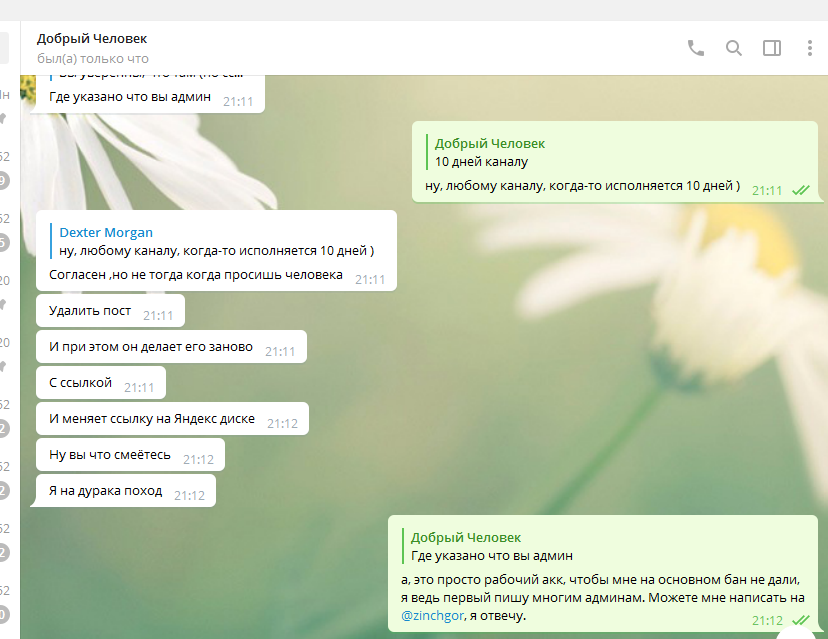This screenshot has height=639, width=828.
Task: Select message 'И при этом он делает его заново'
Action: (x=171, y=347)
